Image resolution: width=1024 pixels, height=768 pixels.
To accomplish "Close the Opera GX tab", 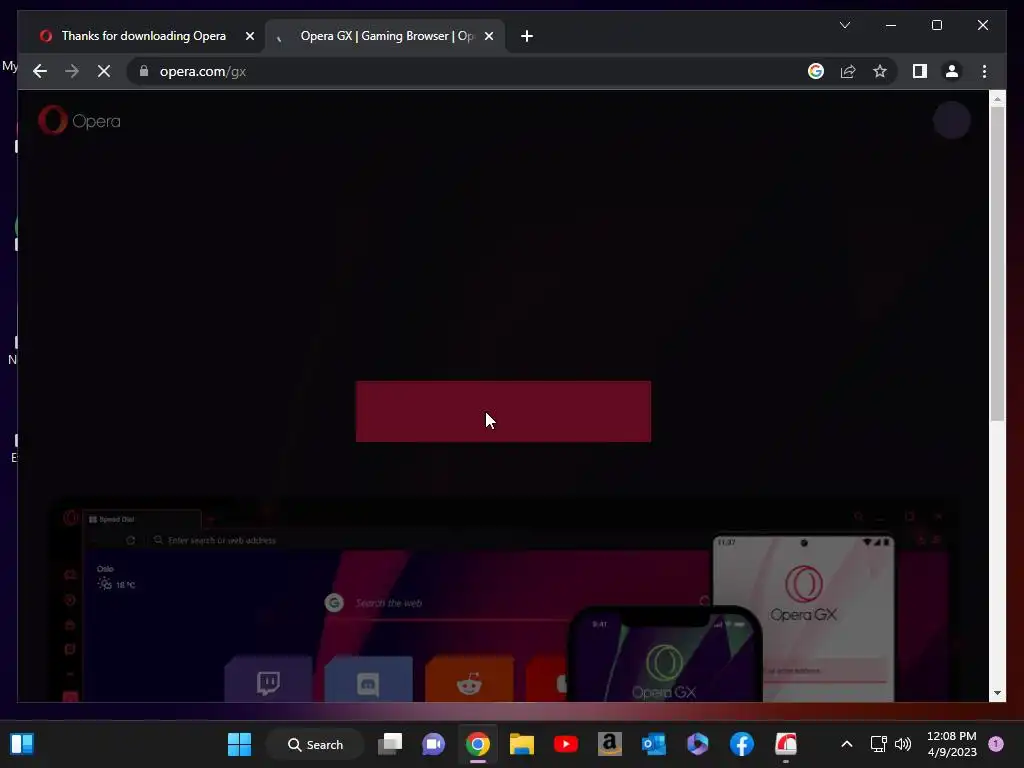I will pos(488,36).
